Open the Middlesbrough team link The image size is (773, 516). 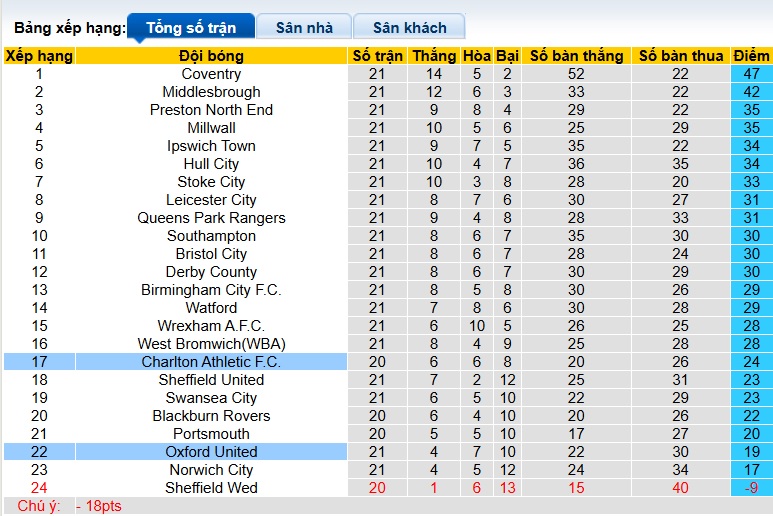(x=211, y=92)
